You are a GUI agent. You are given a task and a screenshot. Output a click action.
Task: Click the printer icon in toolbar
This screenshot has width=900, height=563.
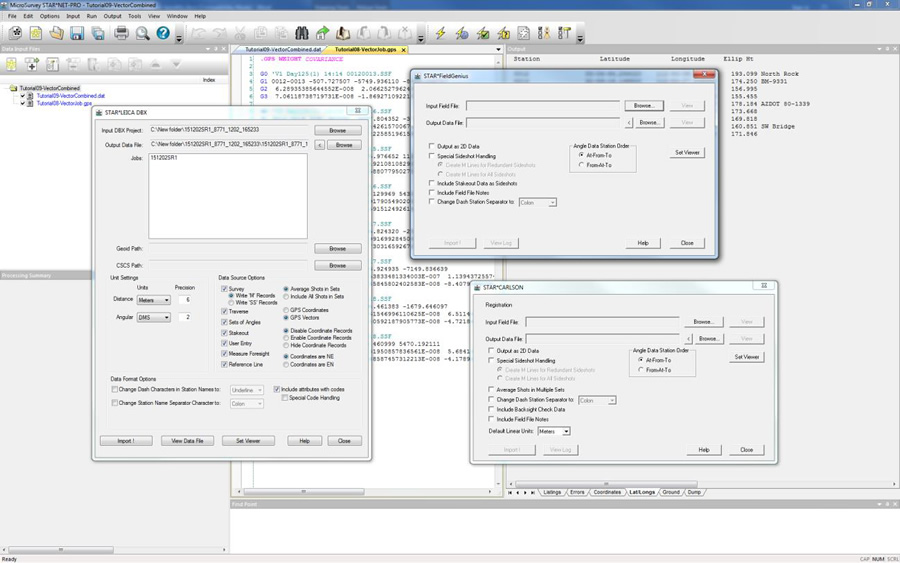[121, 33]
